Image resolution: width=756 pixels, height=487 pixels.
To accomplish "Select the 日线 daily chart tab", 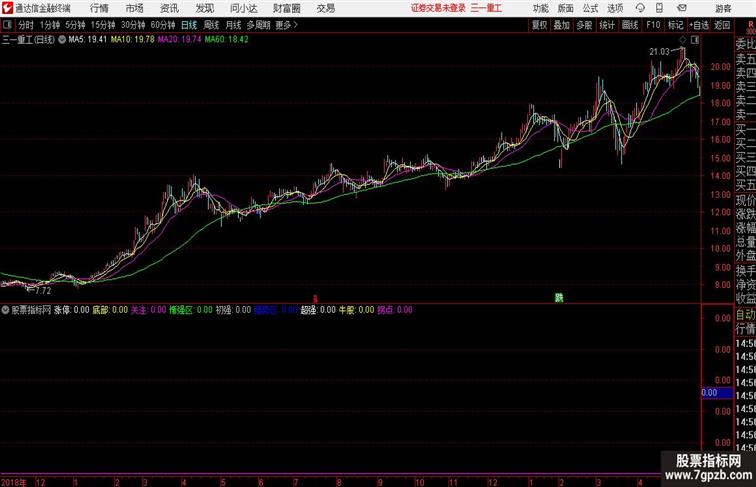I will pos(189,25).
